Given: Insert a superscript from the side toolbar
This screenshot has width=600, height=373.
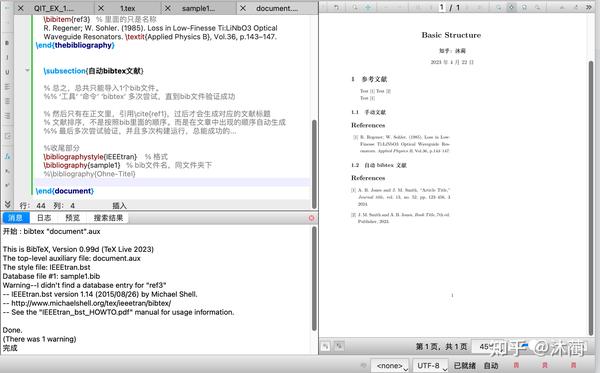Looking at the screenshot, I should [x=7, y=185].
